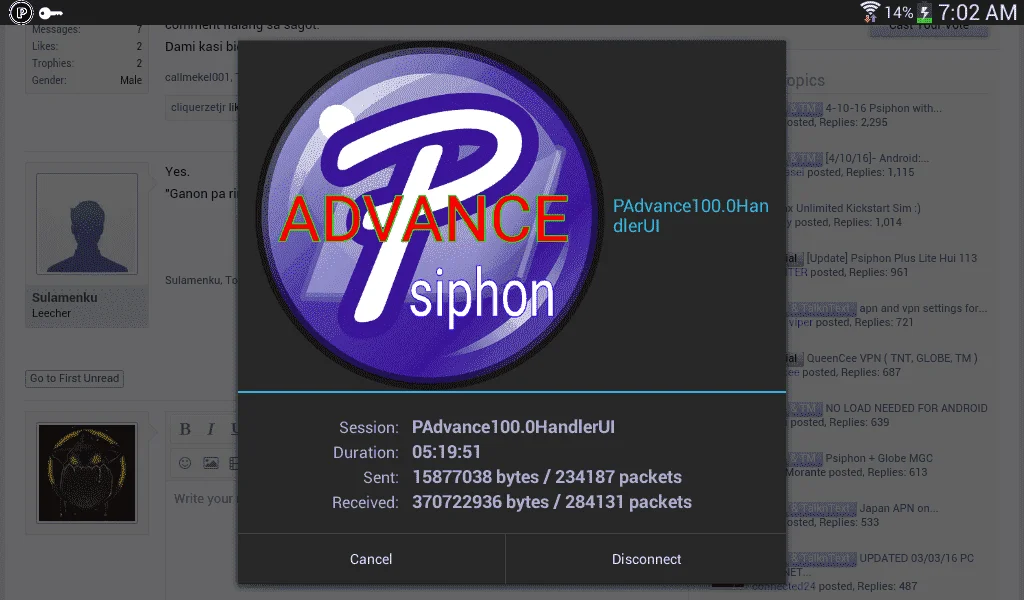The height and width of the screenshot is (600, 1024).
Task: Tap the Trophies count row in profile
Action: click(86, 63)
